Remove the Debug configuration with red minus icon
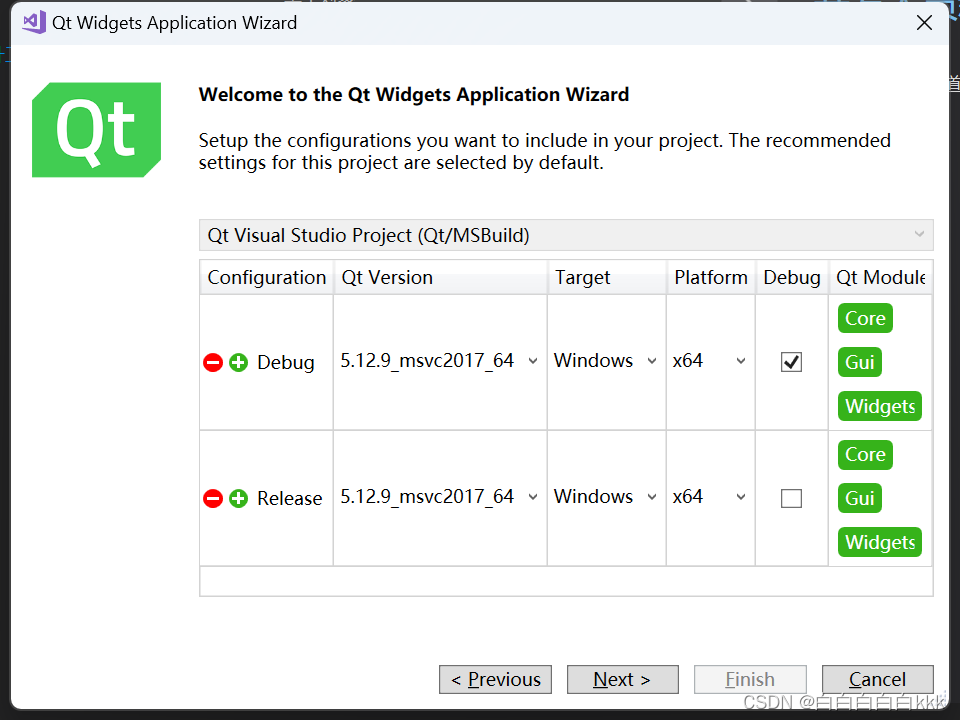 pyautogui.click(x=212, y=362)
